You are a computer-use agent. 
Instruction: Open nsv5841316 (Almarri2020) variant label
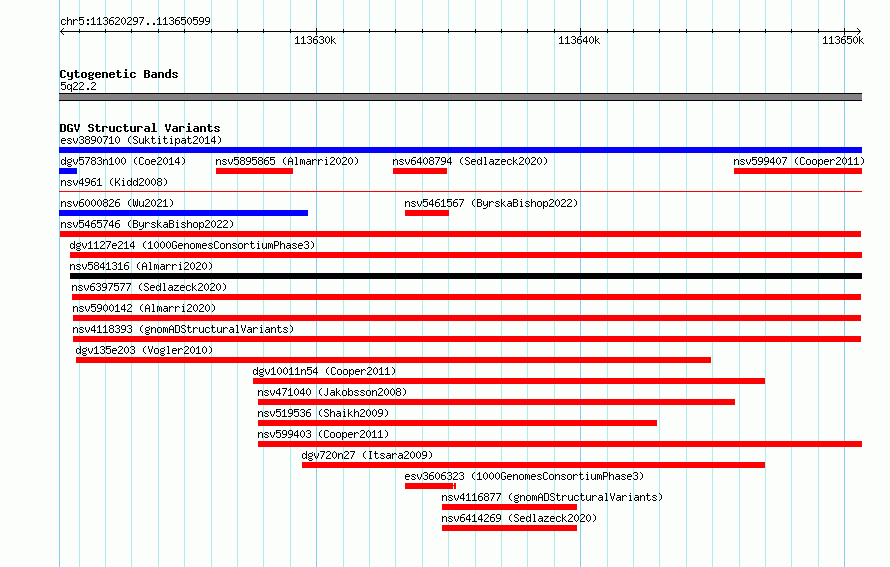point(141,266)
